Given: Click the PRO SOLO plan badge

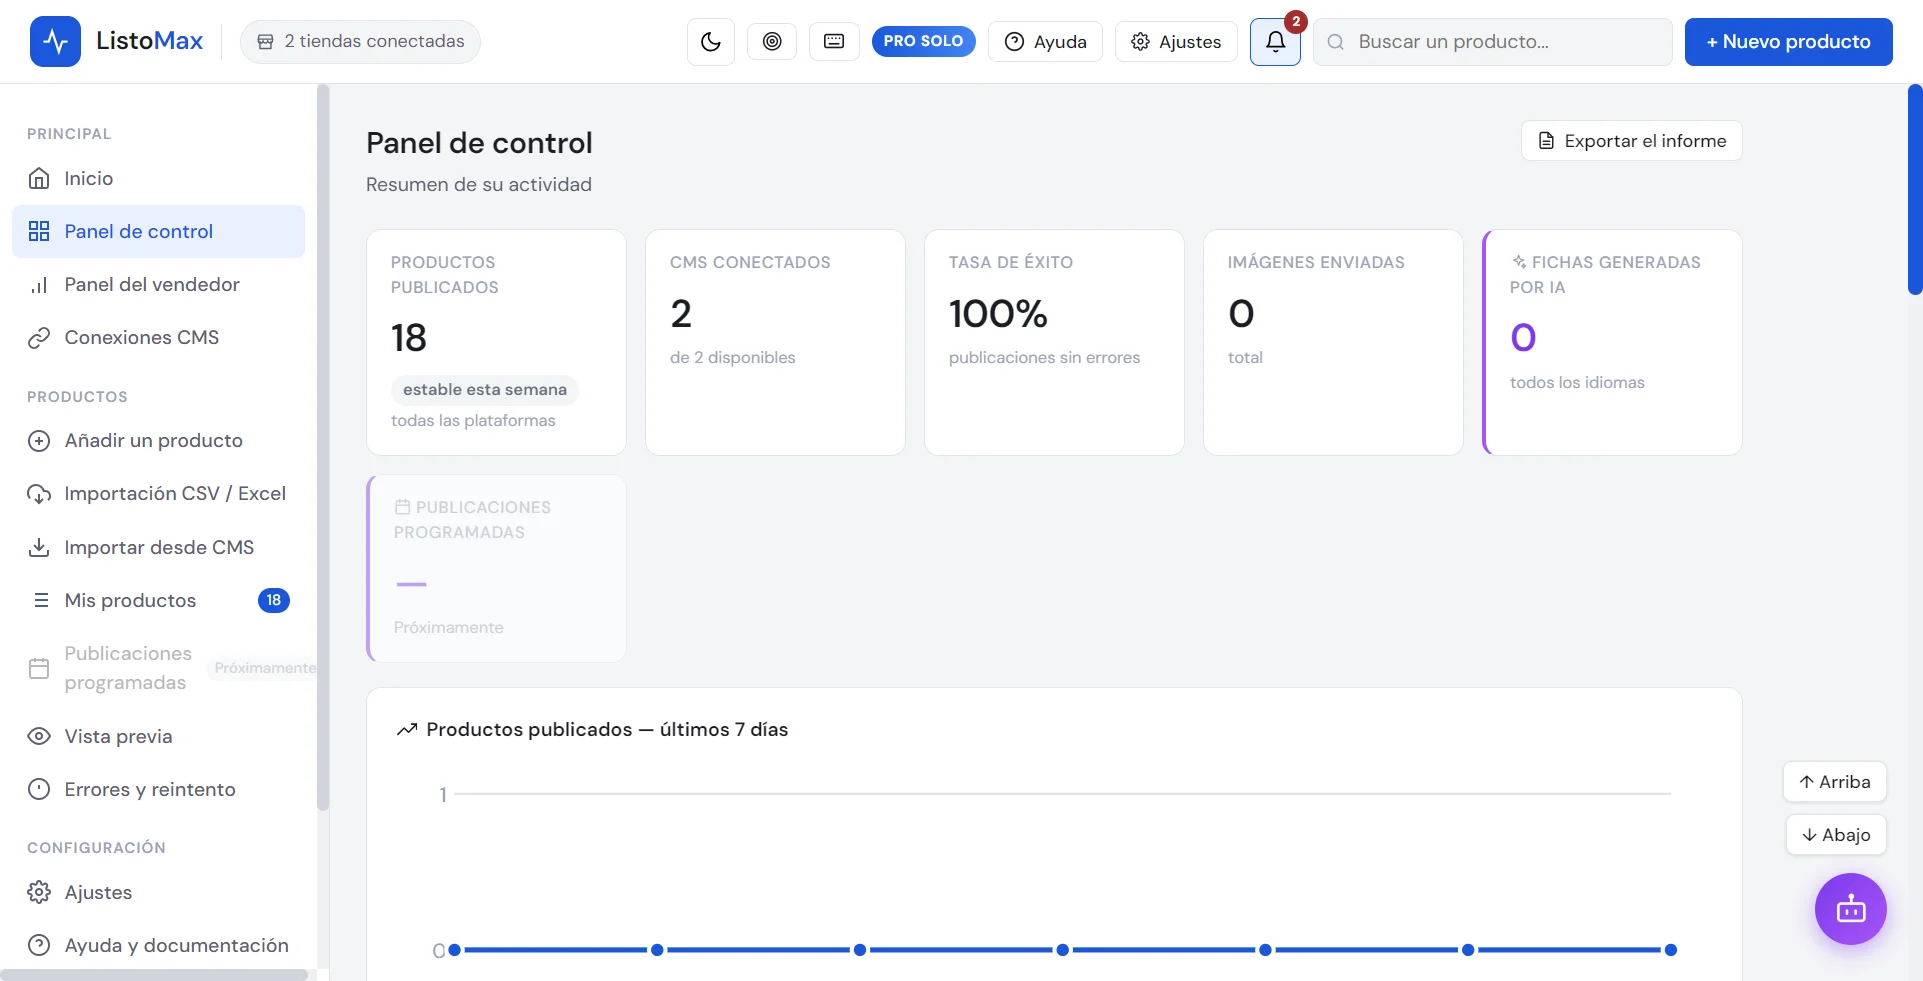Looking at the screenshot, I should 923,41.
